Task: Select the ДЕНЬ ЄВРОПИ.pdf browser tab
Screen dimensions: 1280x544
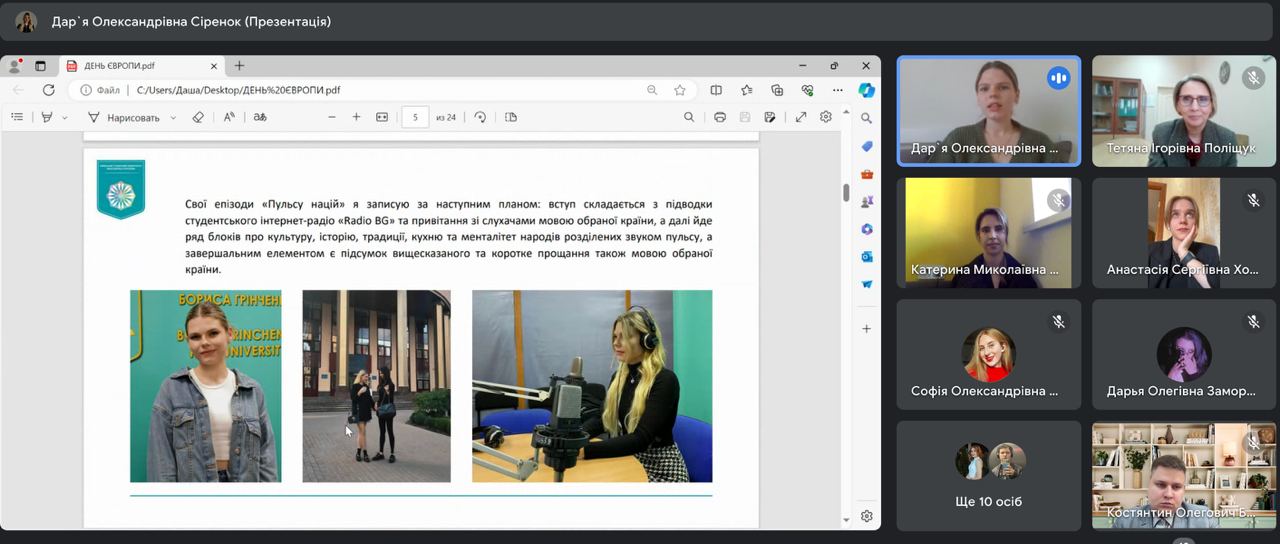Action: 118,66
